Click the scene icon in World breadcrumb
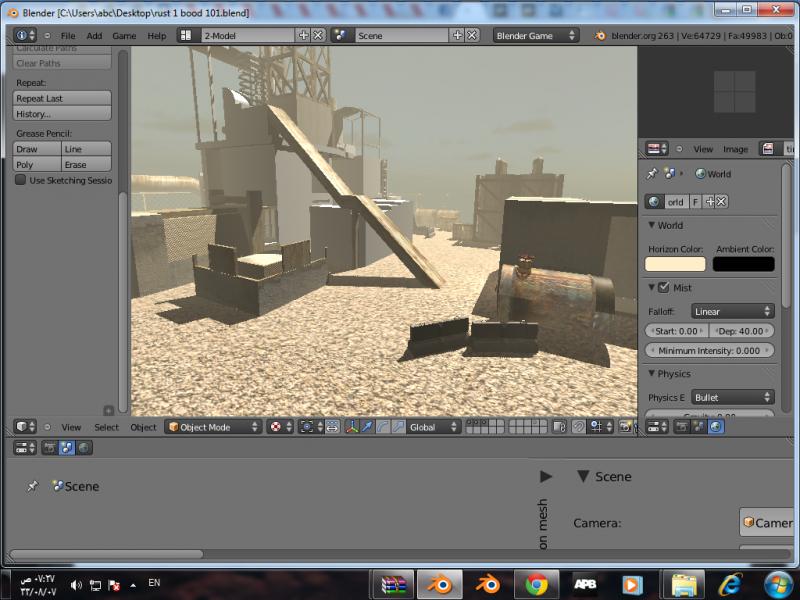The image size is (800, 600). 669,174
